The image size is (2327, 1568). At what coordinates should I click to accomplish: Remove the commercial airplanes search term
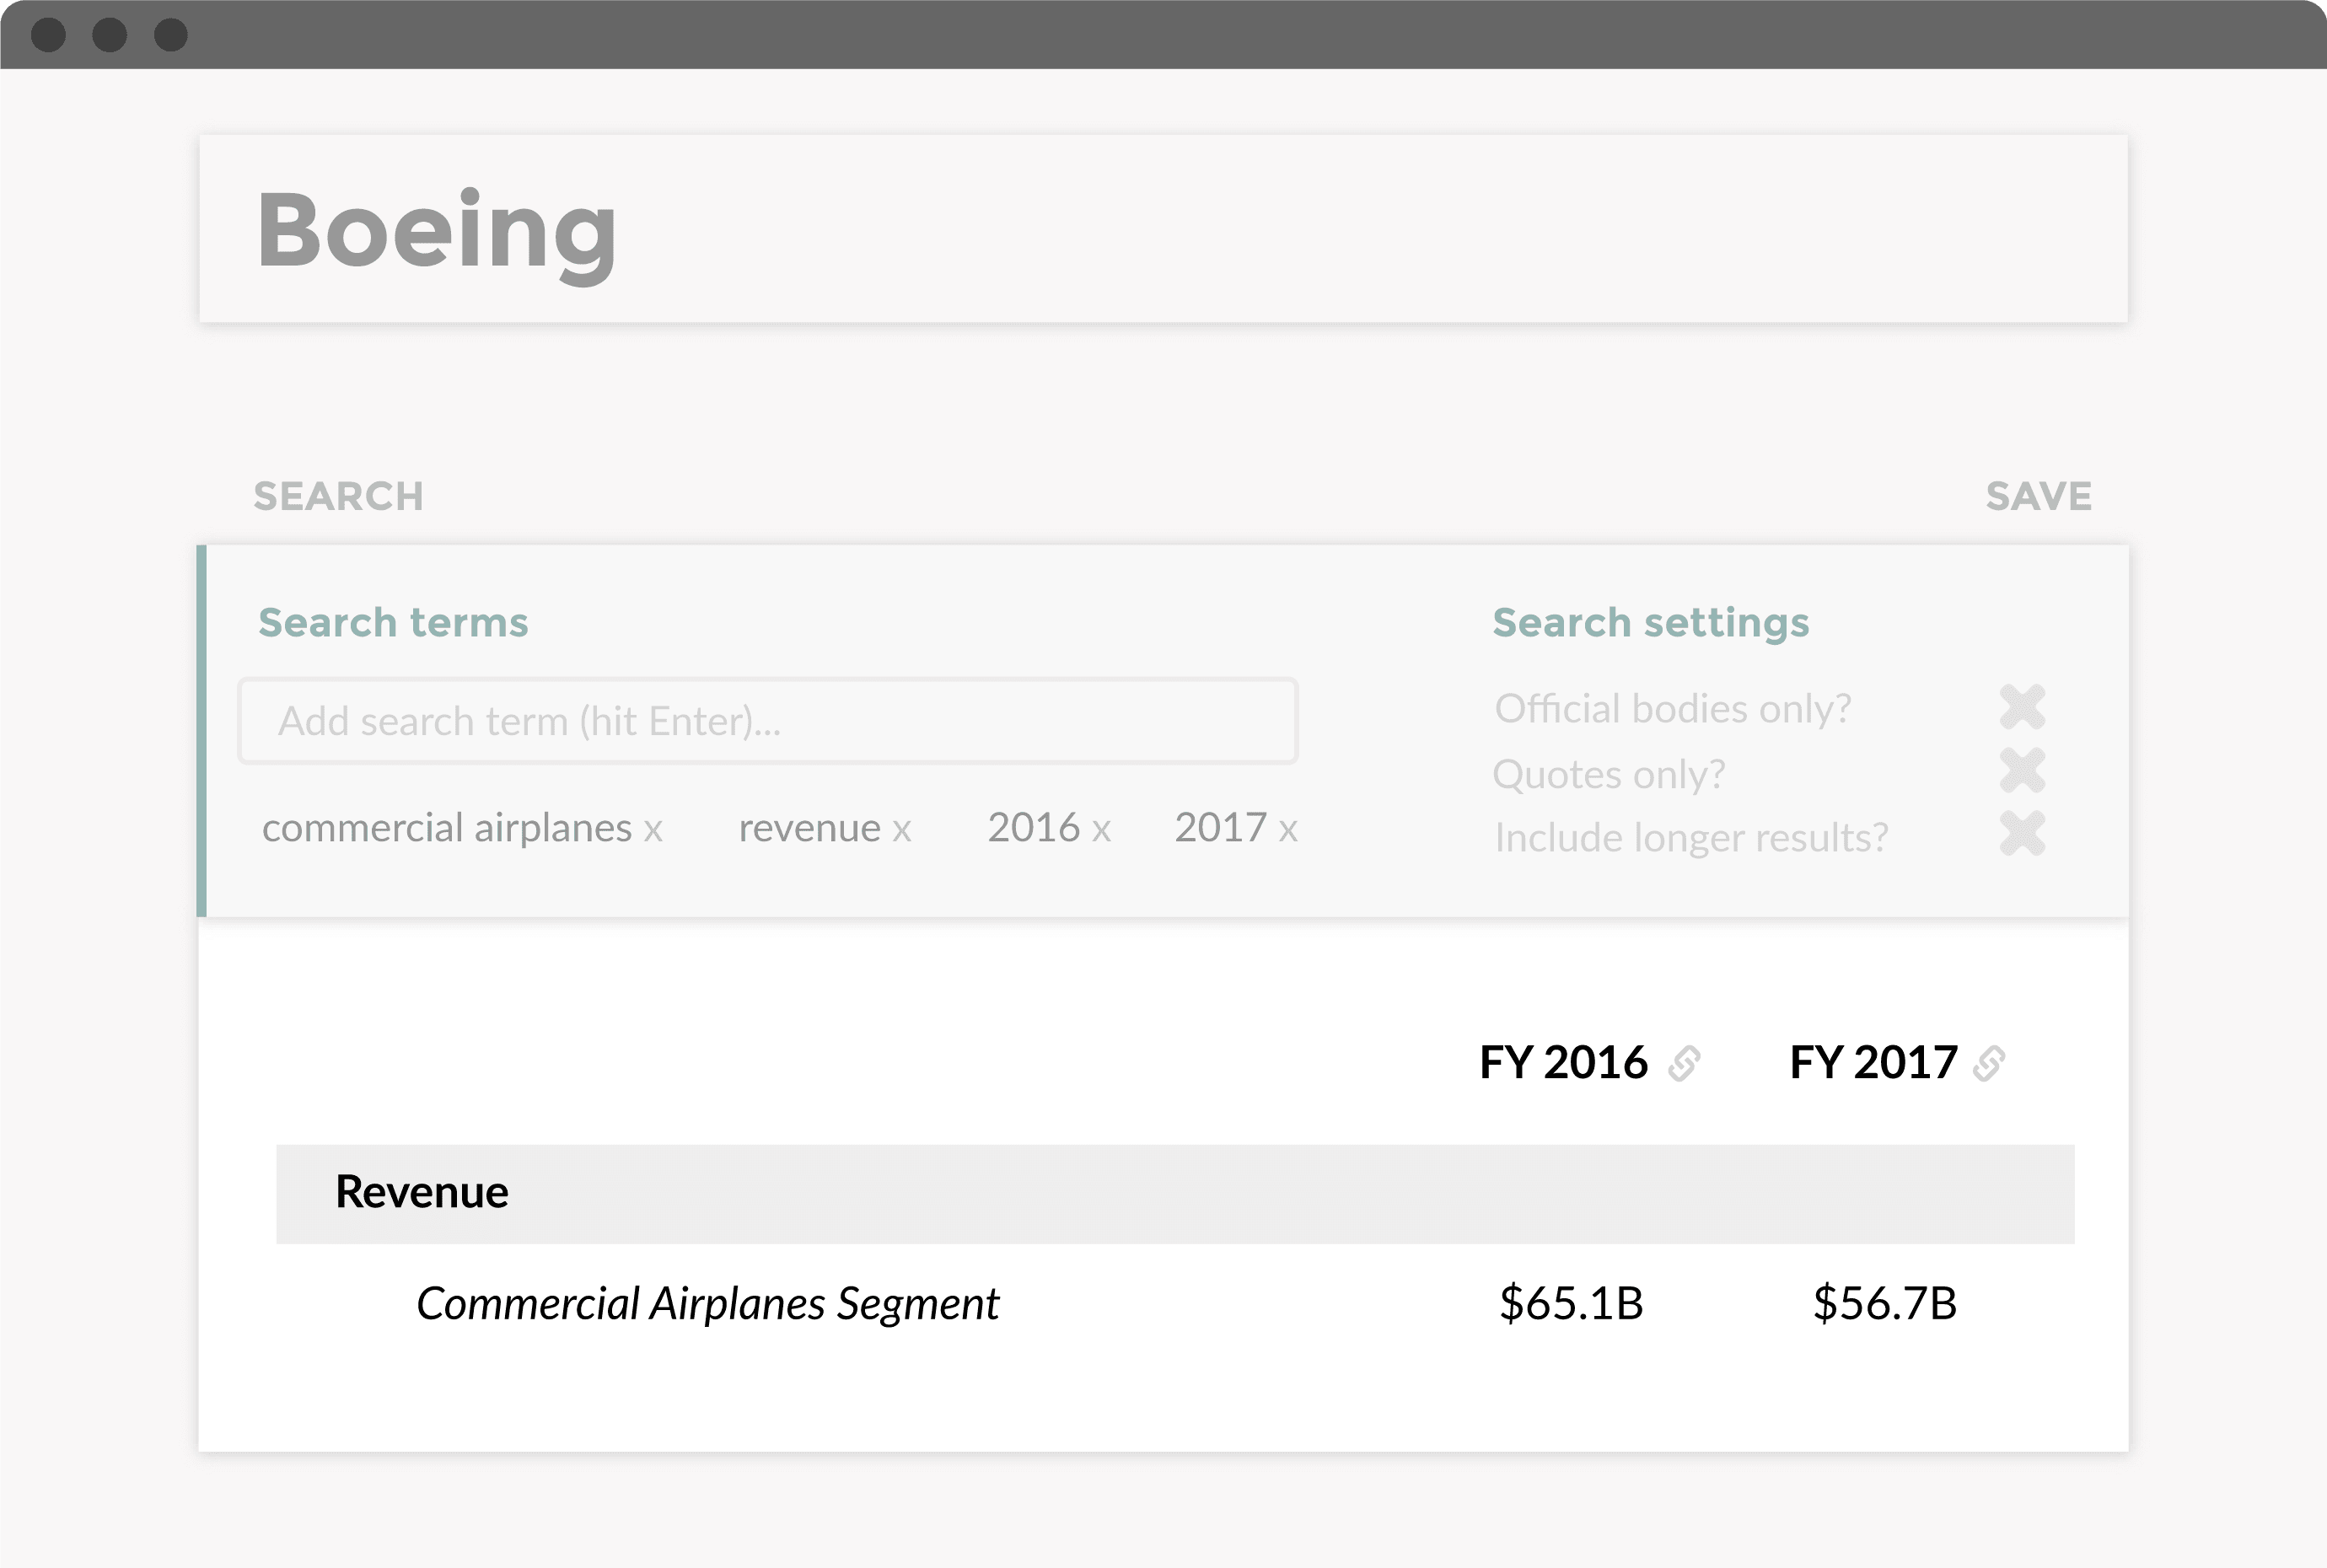[x=653, y=830]
